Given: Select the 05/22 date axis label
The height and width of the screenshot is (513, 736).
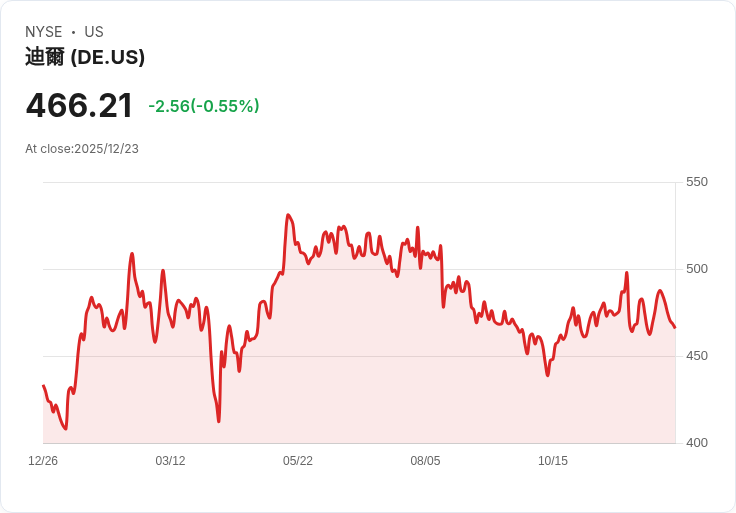Looking at the screenshot, I should [298, 461].
